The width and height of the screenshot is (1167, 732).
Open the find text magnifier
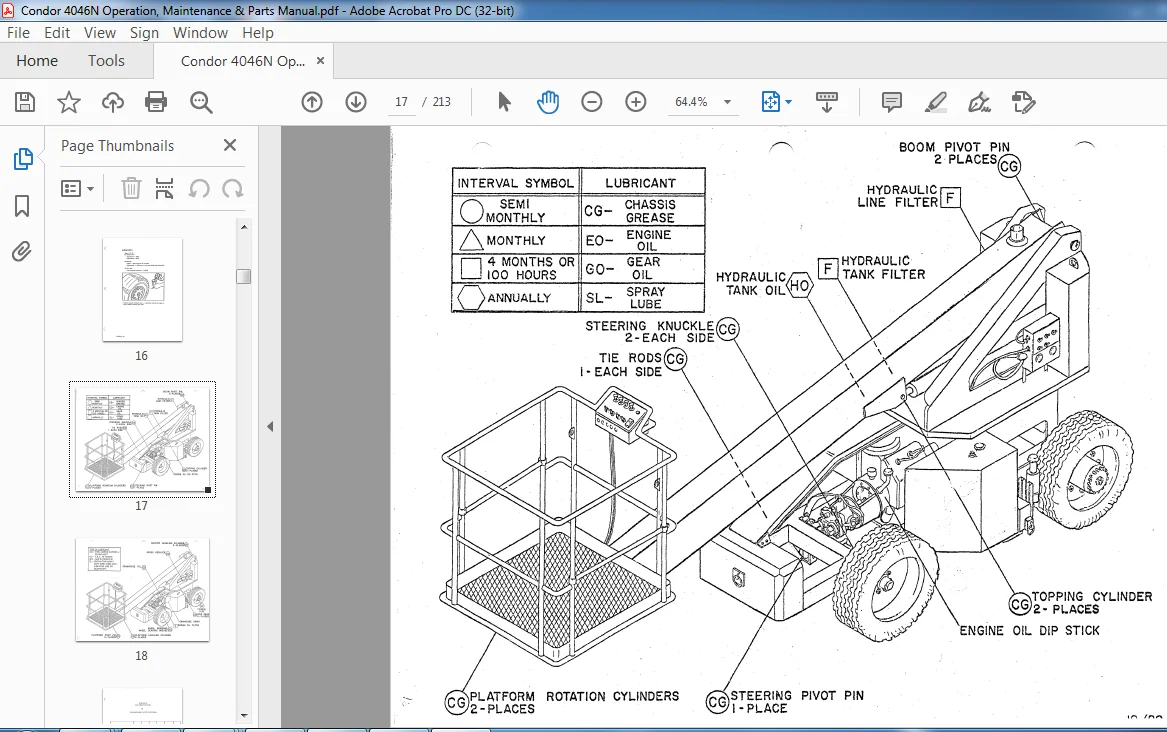click(x=201, y=102)
